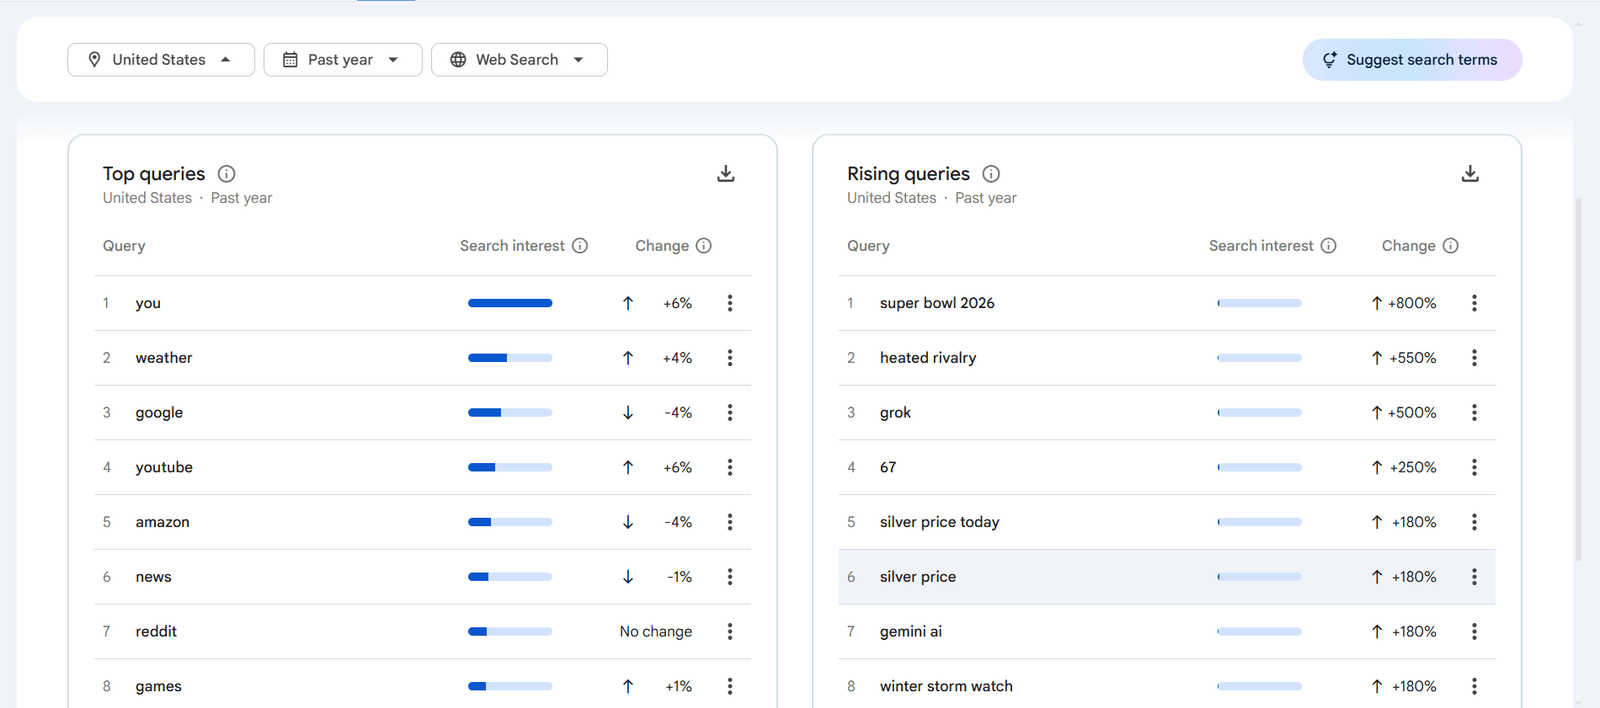Screen dimensions: 1600x708
Task: Select the 'google' top query
Action: [159, 413]
